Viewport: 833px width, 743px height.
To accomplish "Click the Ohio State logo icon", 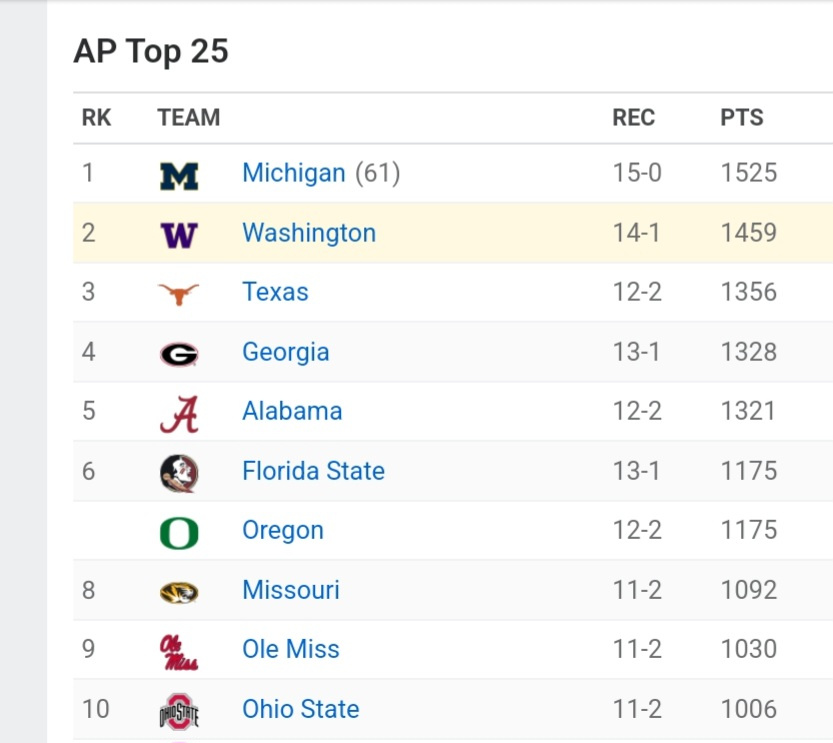I will [179, 710].
